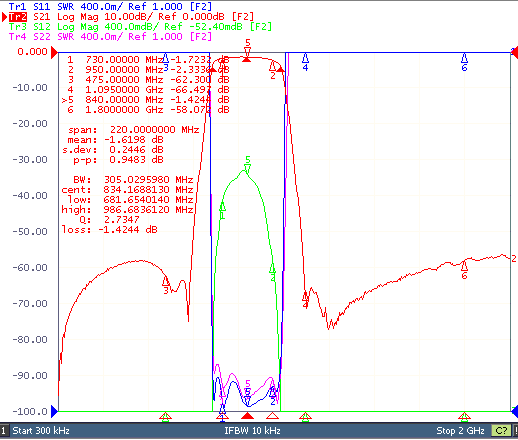Click the red marker 5 at the passband top

(x=247, y=48)
